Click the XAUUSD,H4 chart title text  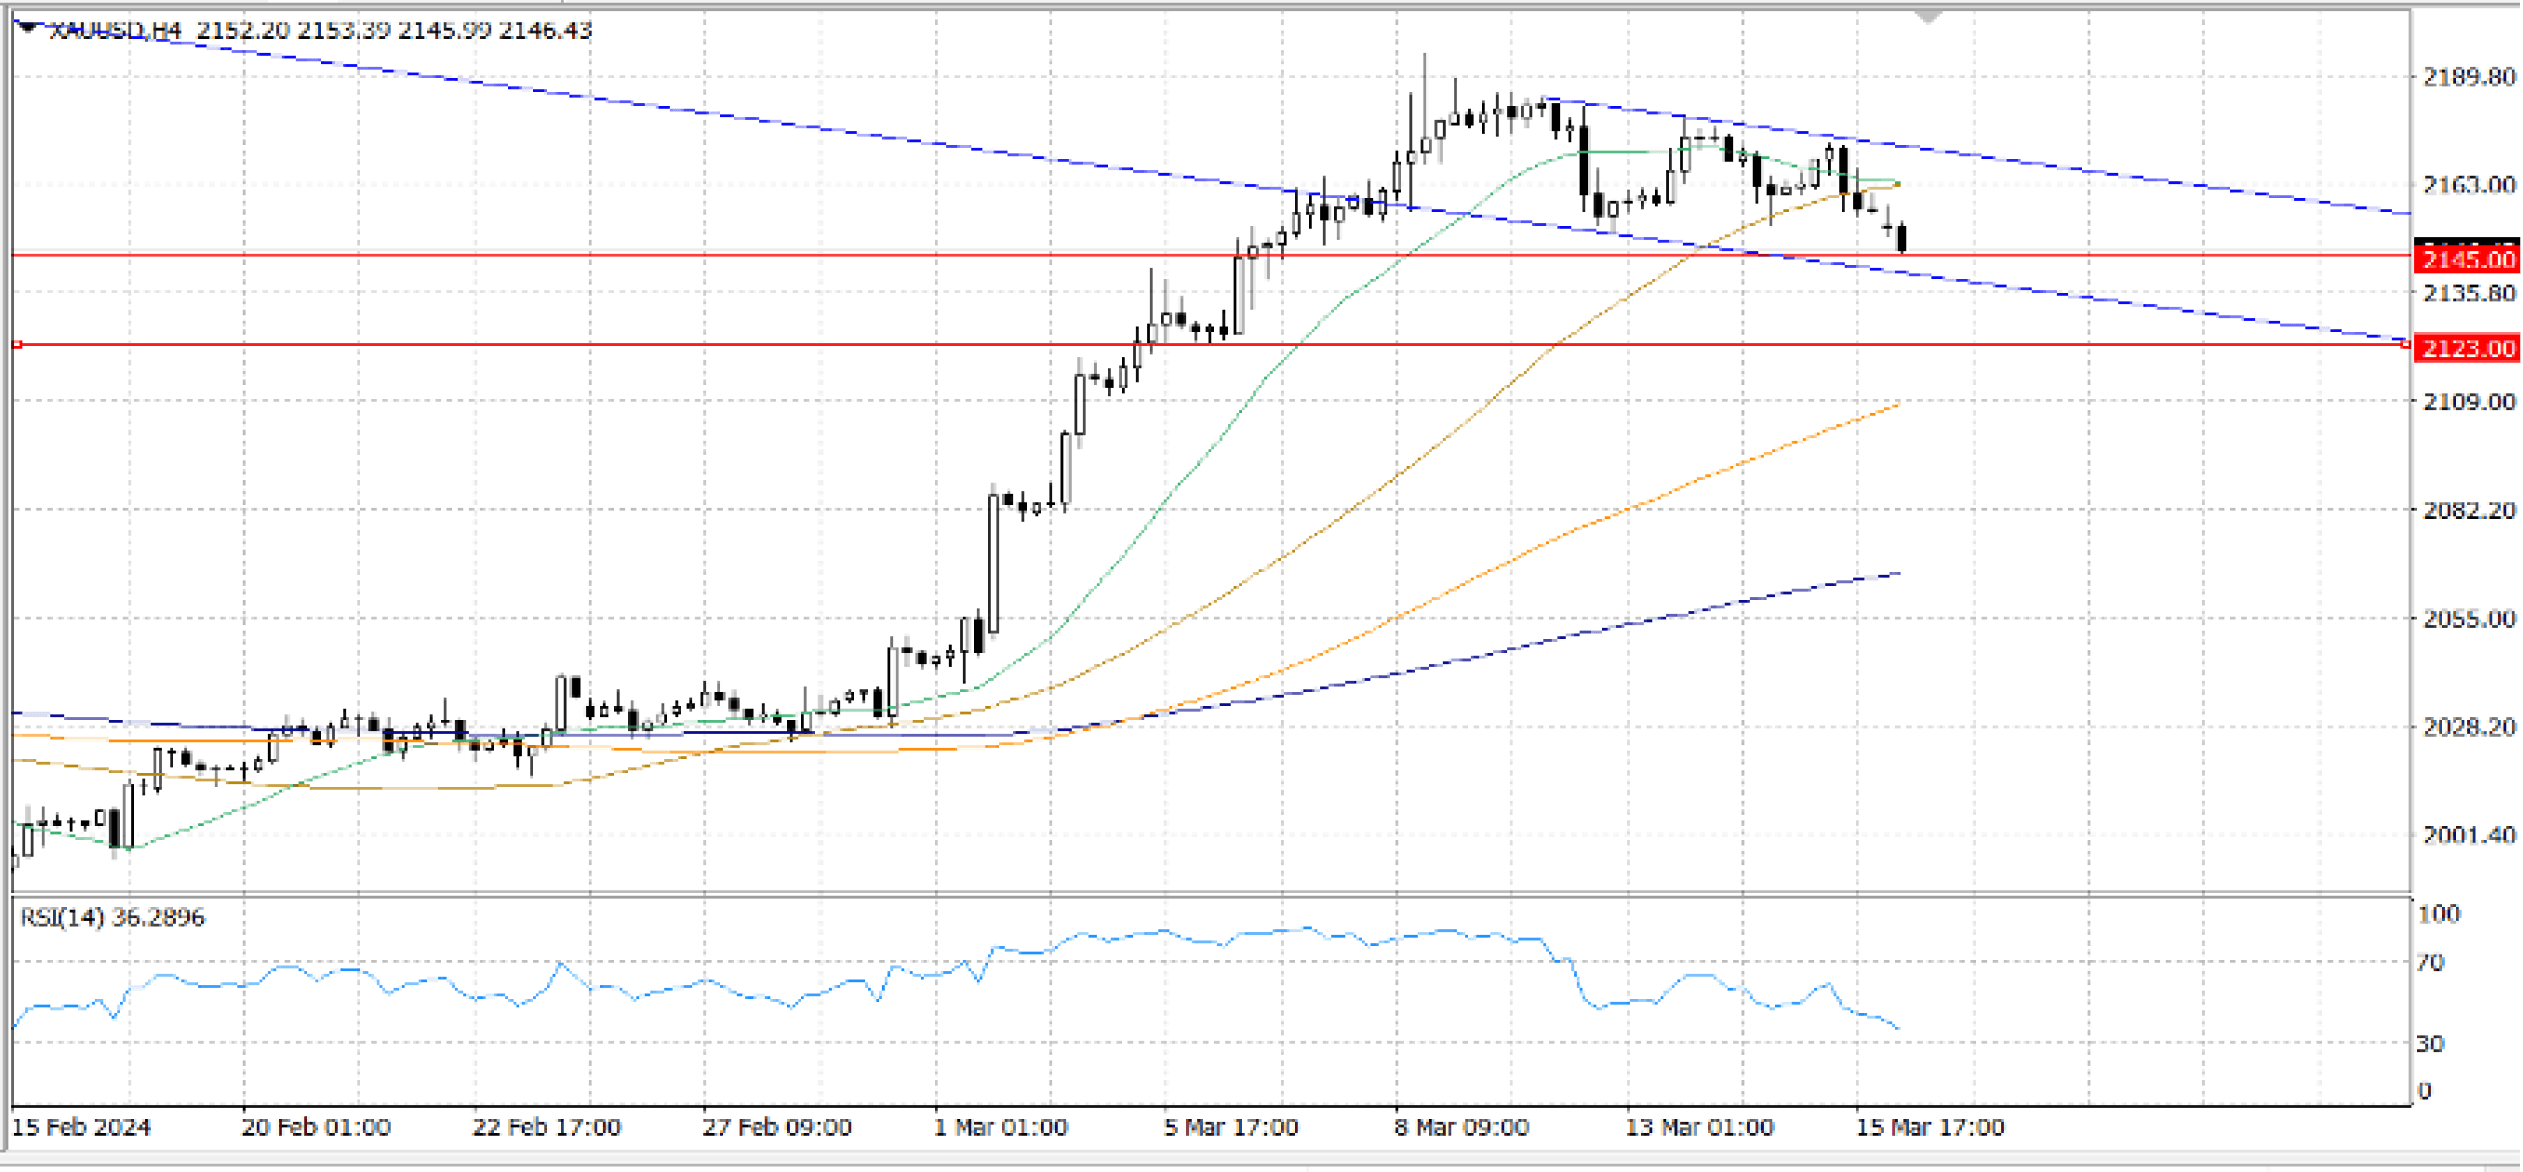[x=115, y=31]
